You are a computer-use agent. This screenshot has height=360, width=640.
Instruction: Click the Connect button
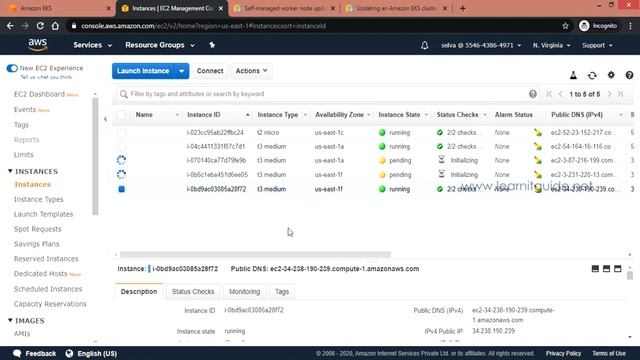[x=210, y=71]
